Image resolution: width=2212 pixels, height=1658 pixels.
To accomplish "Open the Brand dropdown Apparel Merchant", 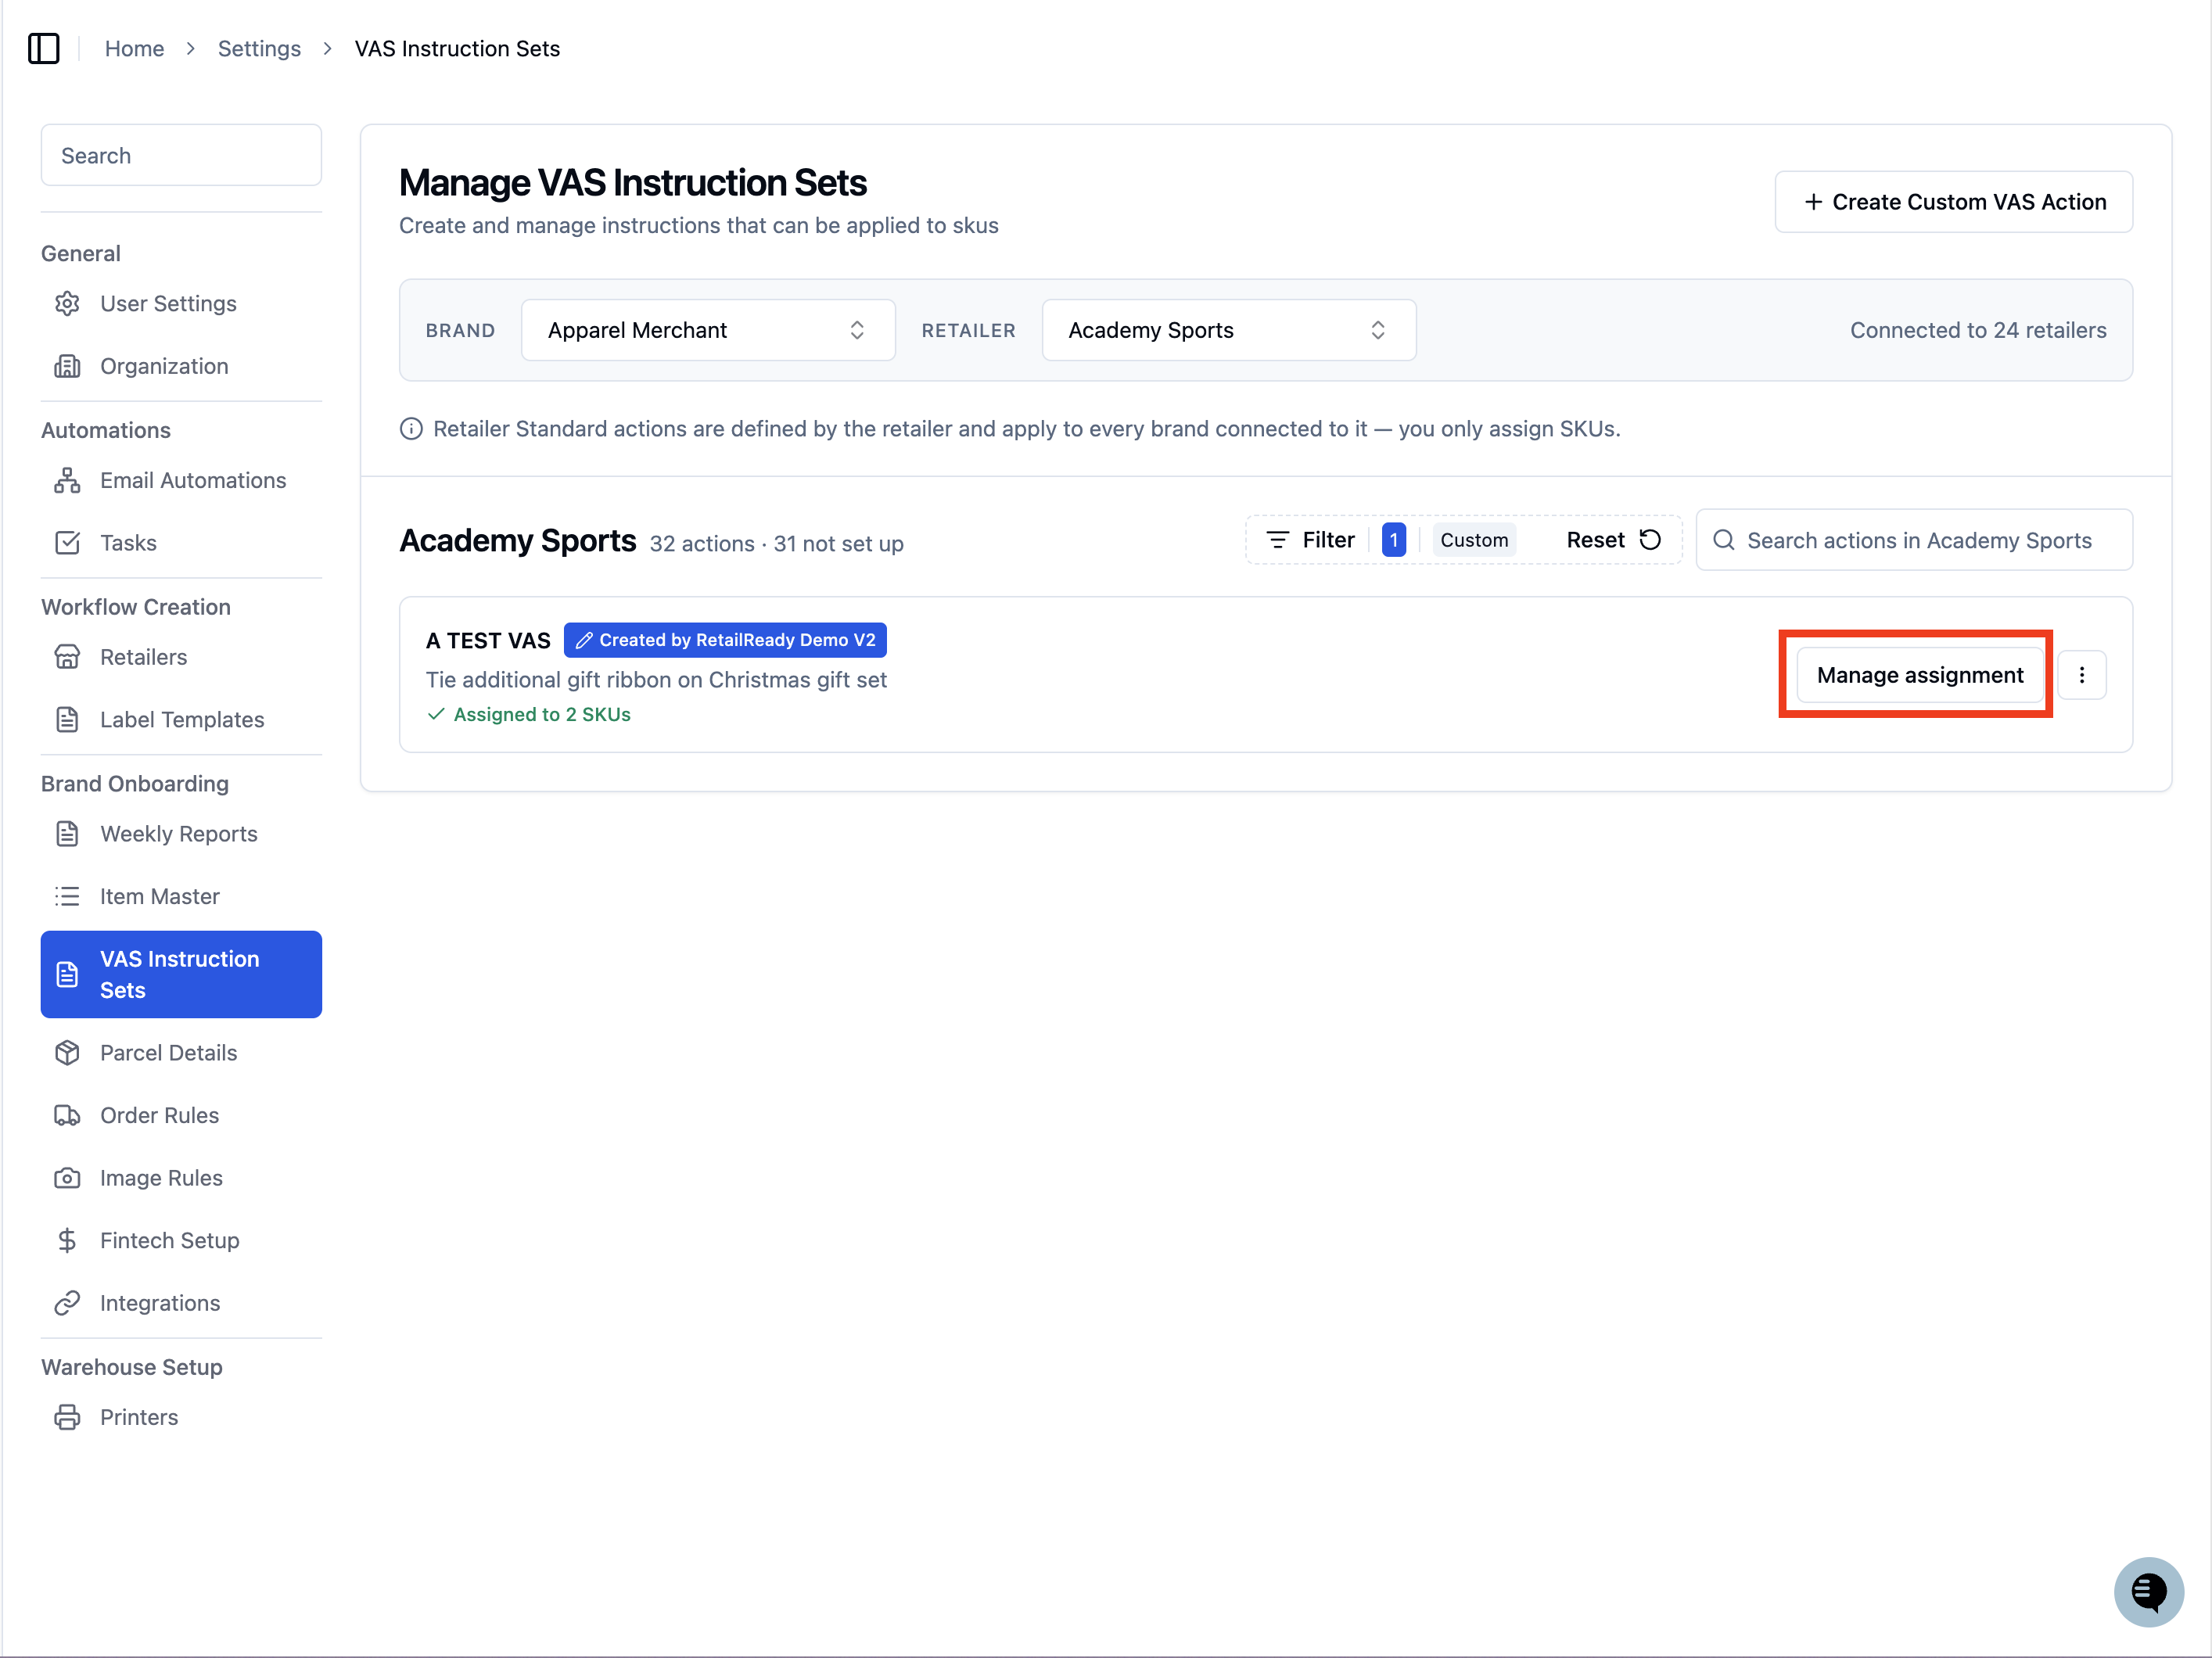I will click(x=708, y=330).
